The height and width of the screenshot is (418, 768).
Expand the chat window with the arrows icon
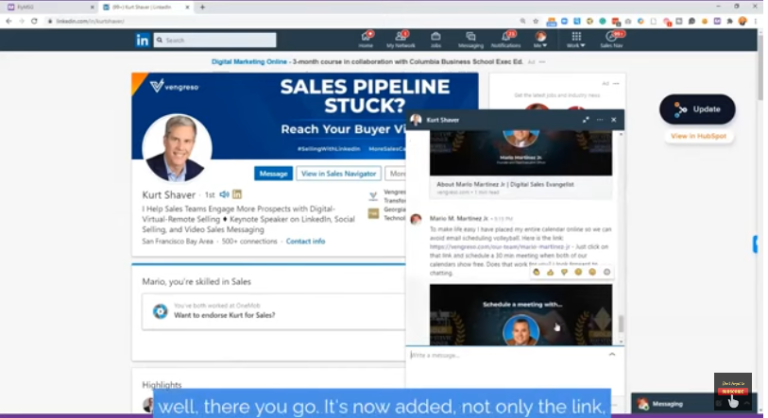pos(586,120)
